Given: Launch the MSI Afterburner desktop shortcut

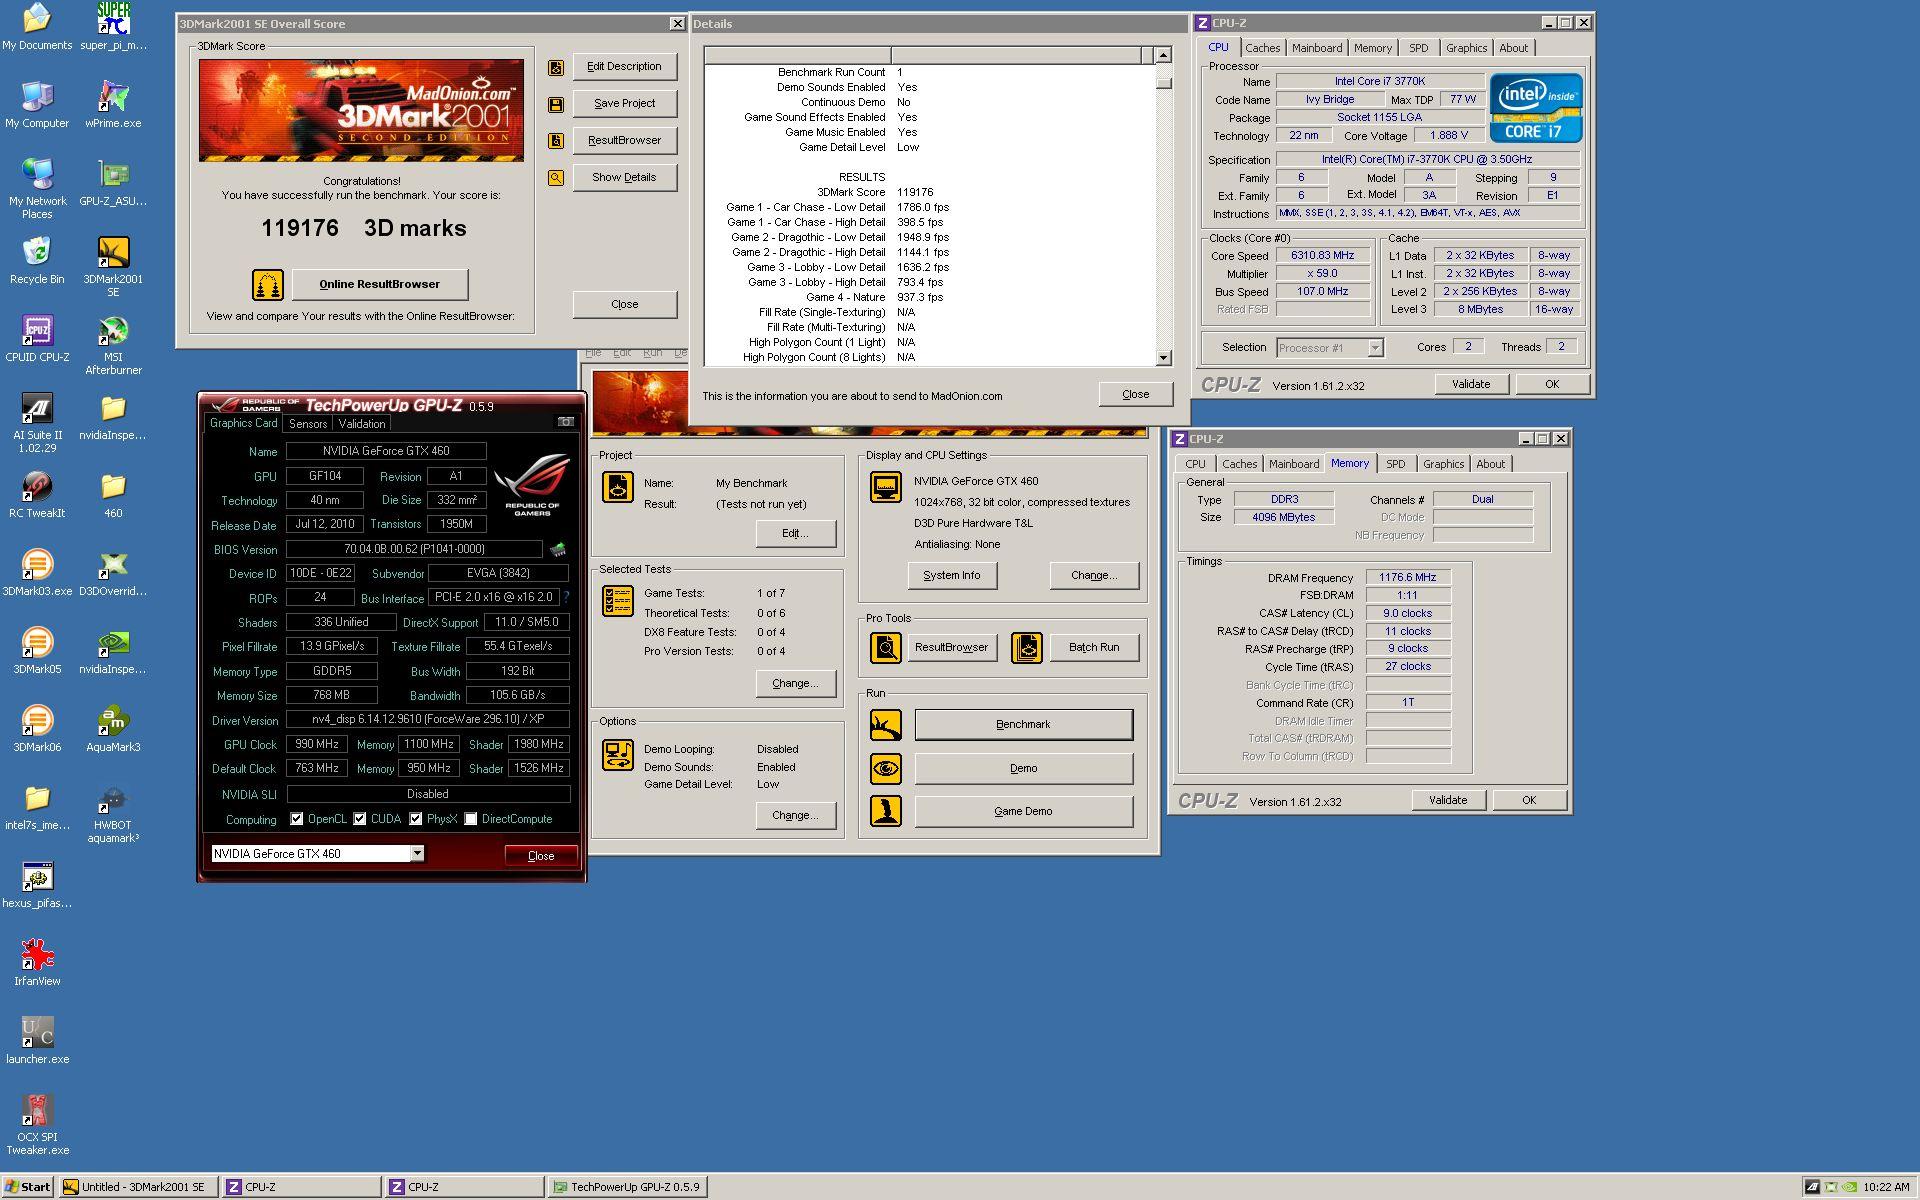Looking at the screenshot, I should tap(113, 344).
